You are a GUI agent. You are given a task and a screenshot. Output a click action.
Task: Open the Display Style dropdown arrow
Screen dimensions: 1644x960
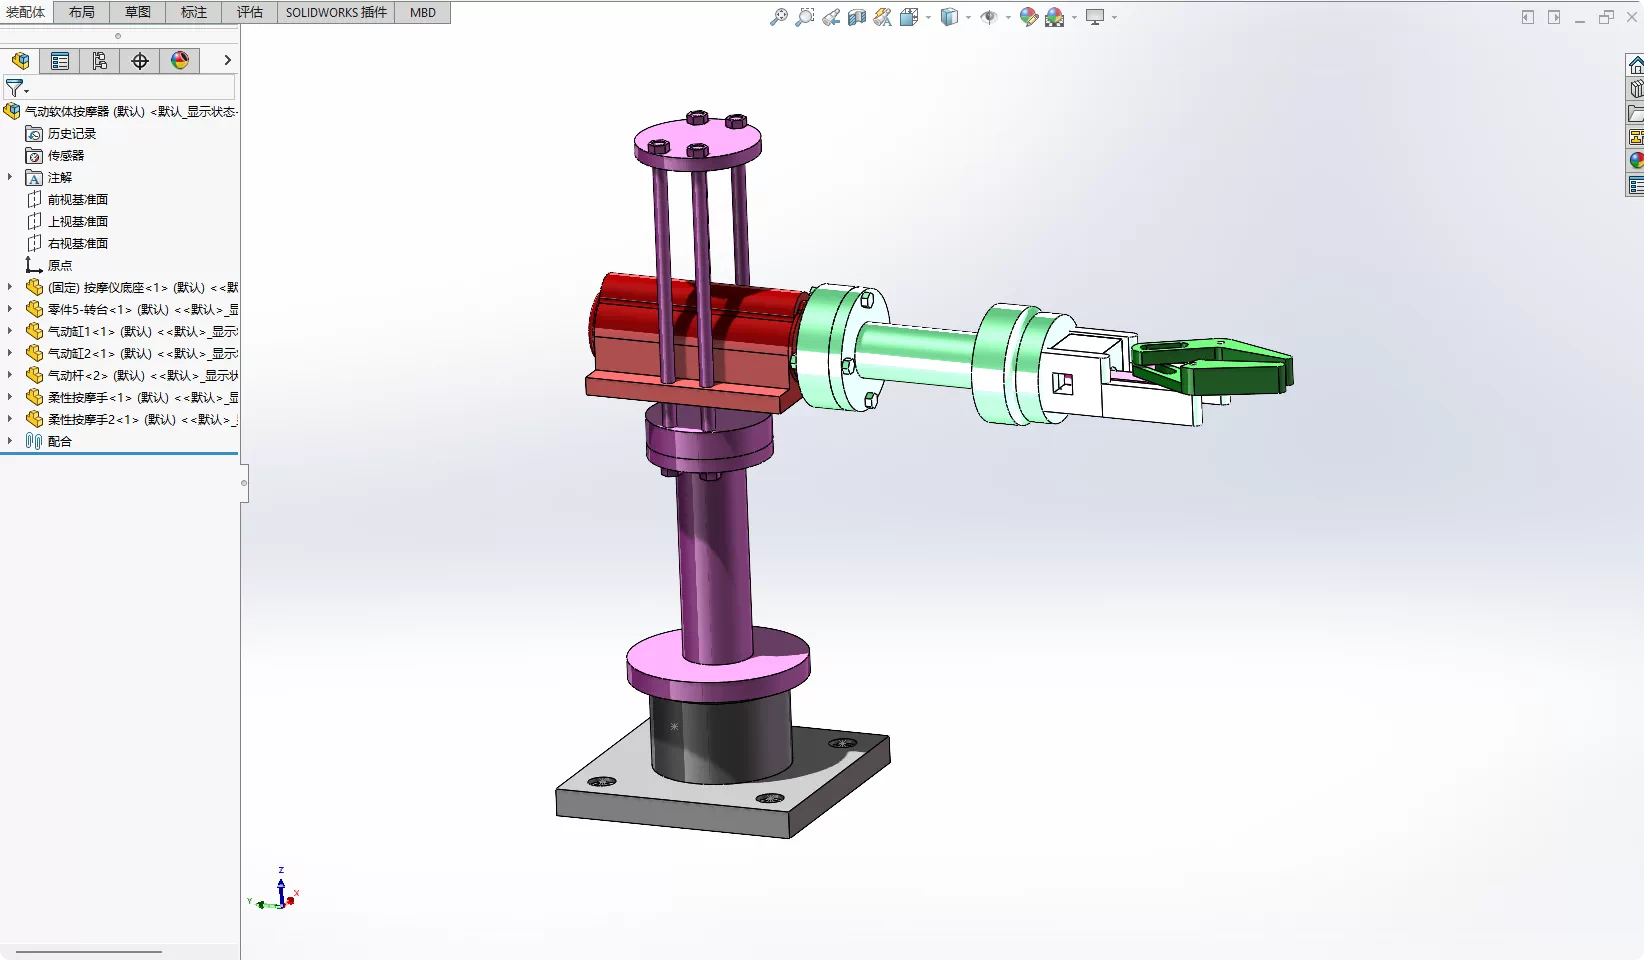[968, 17]
